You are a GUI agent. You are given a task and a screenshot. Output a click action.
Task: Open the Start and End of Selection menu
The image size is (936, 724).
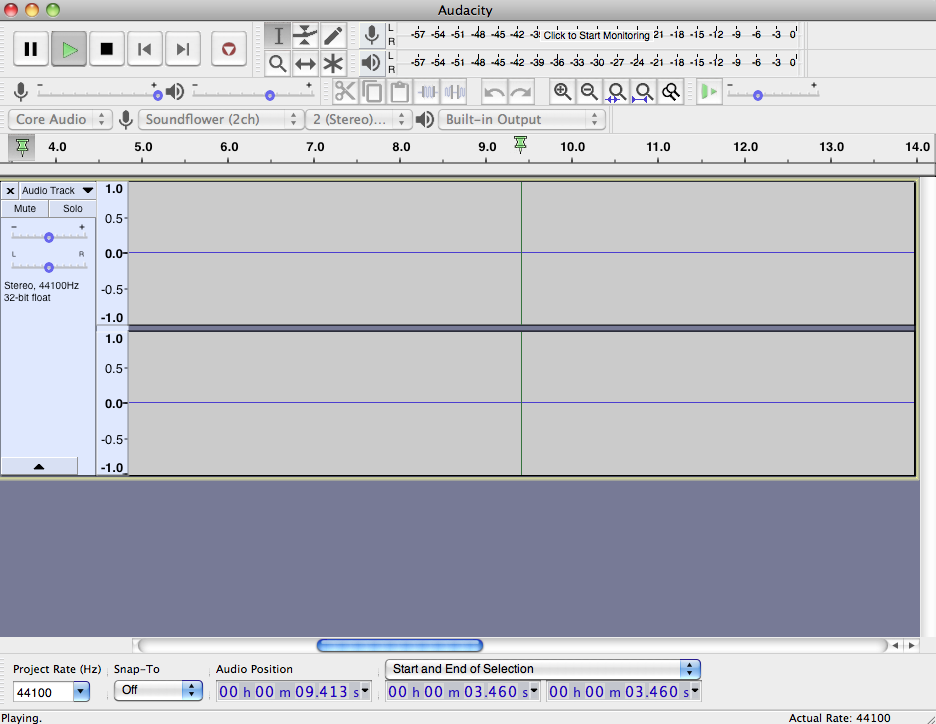(x=543, y=669)
